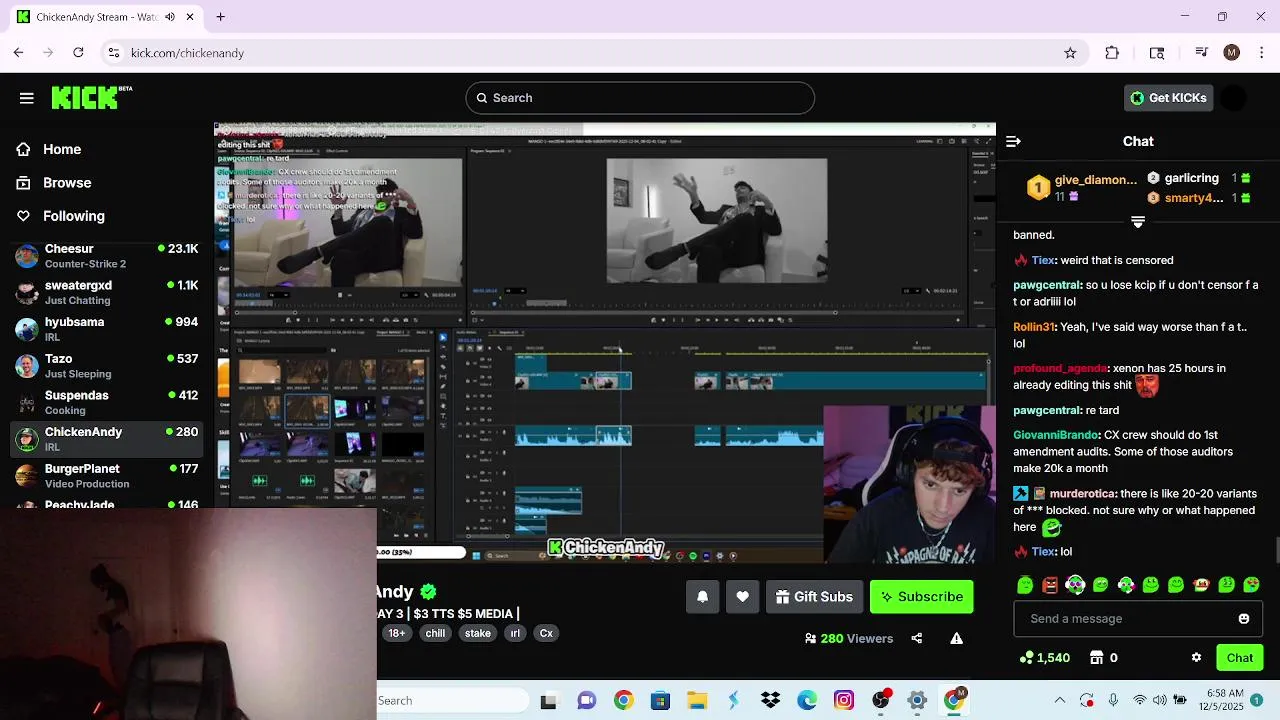Open Task View on the taskbar
The height and width of the screenshot is (720, 1280).
[548, 701]
